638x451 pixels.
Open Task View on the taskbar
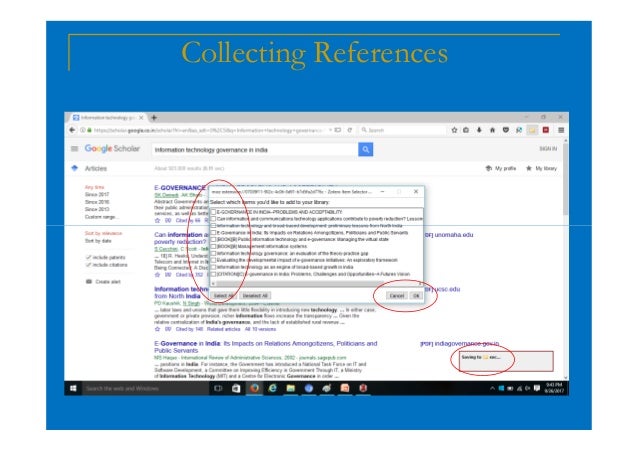218,388
